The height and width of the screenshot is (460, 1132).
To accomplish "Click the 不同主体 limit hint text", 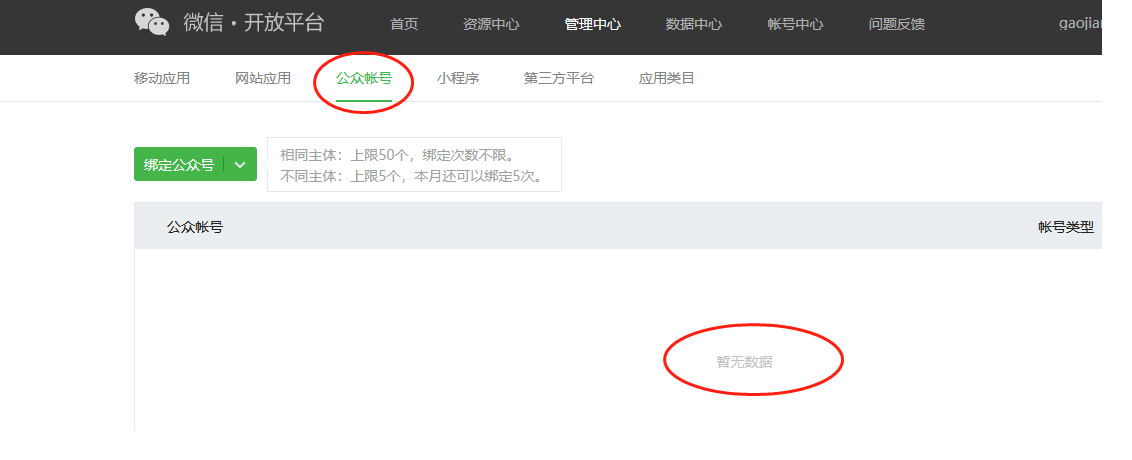I will click(412, 175).
